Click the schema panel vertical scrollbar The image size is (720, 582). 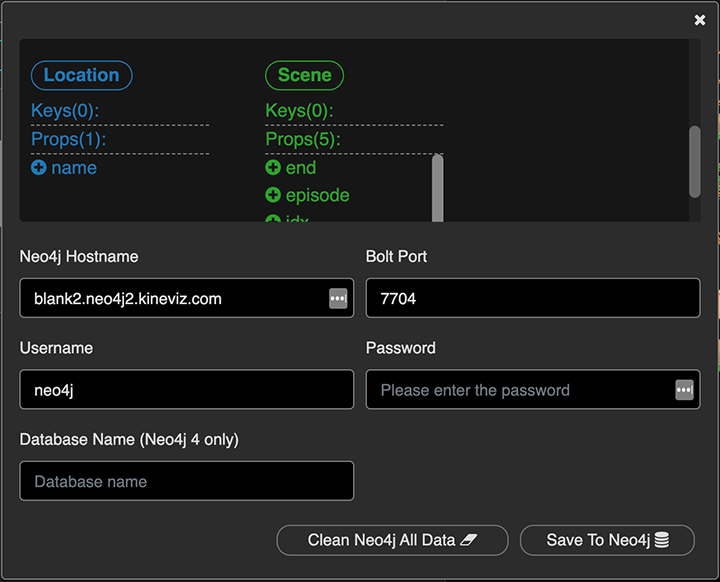click(694, 162)
